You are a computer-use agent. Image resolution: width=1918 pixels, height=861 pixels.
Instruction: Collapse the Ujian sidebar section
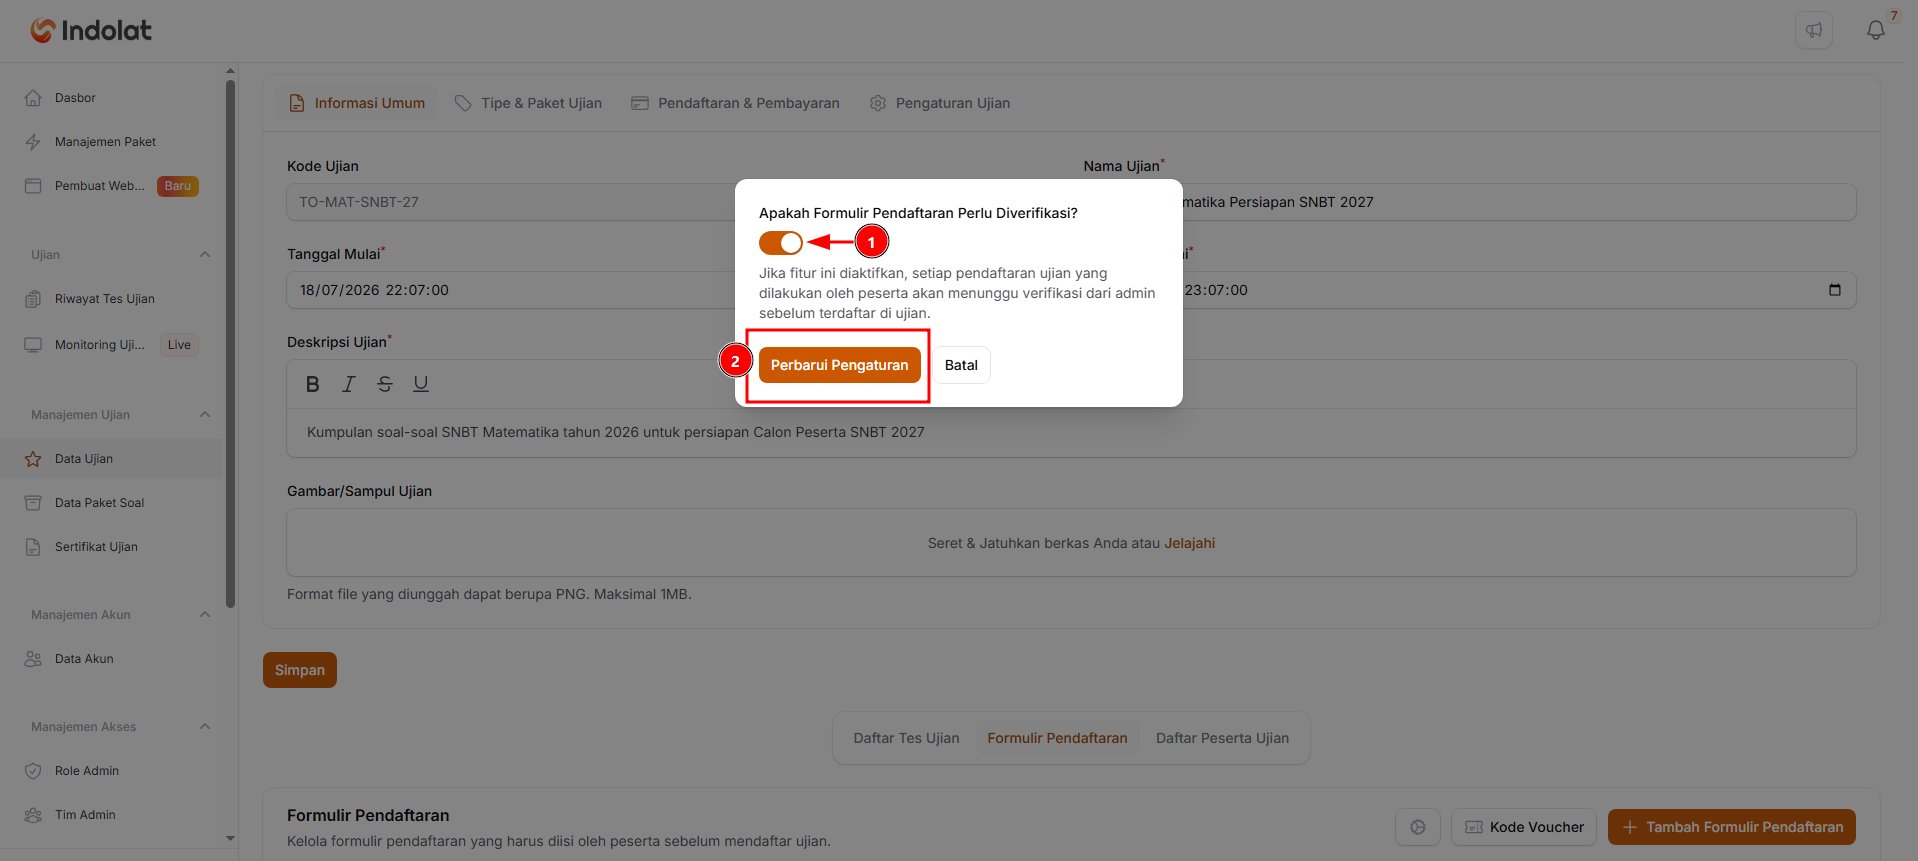click(x=205, y=255)
